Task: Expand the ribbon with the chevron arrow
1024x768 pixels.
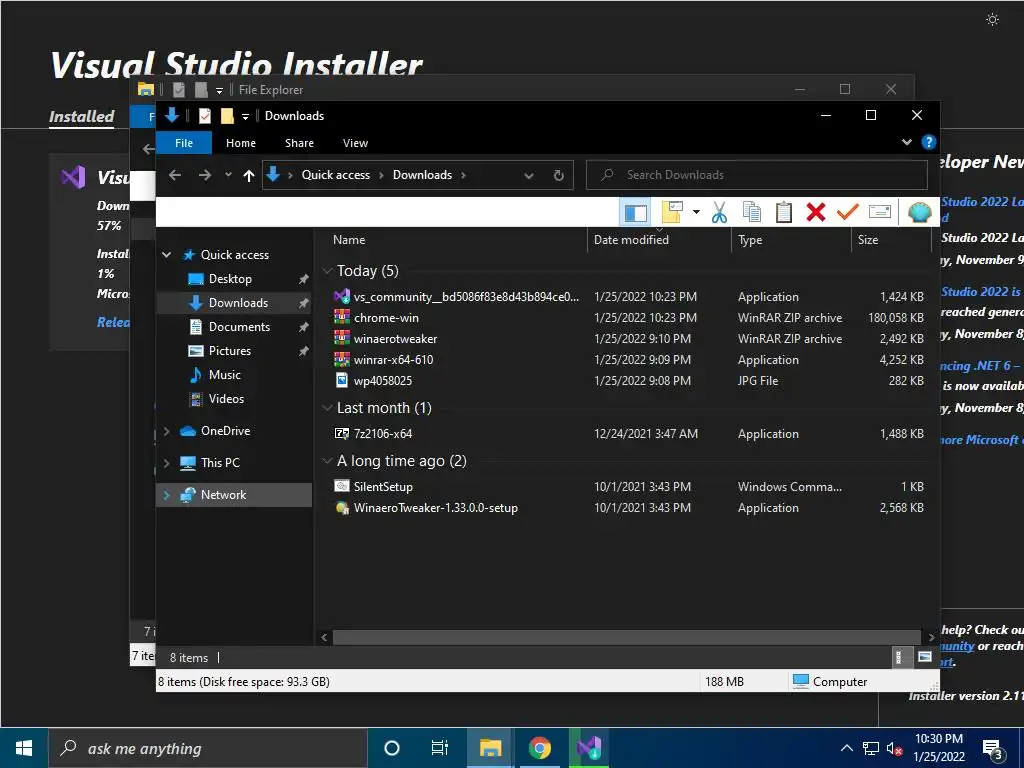Action: pyautogui.click(x=906, y=142)
